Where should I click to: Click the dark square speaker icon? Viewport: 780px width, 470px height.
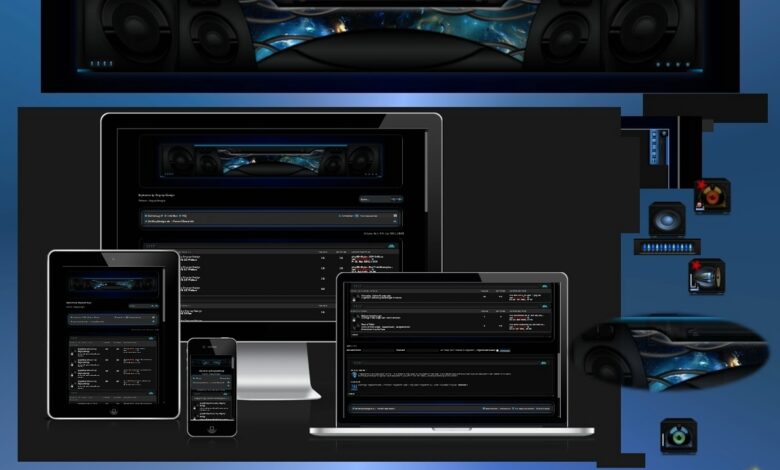click(667, 218)
